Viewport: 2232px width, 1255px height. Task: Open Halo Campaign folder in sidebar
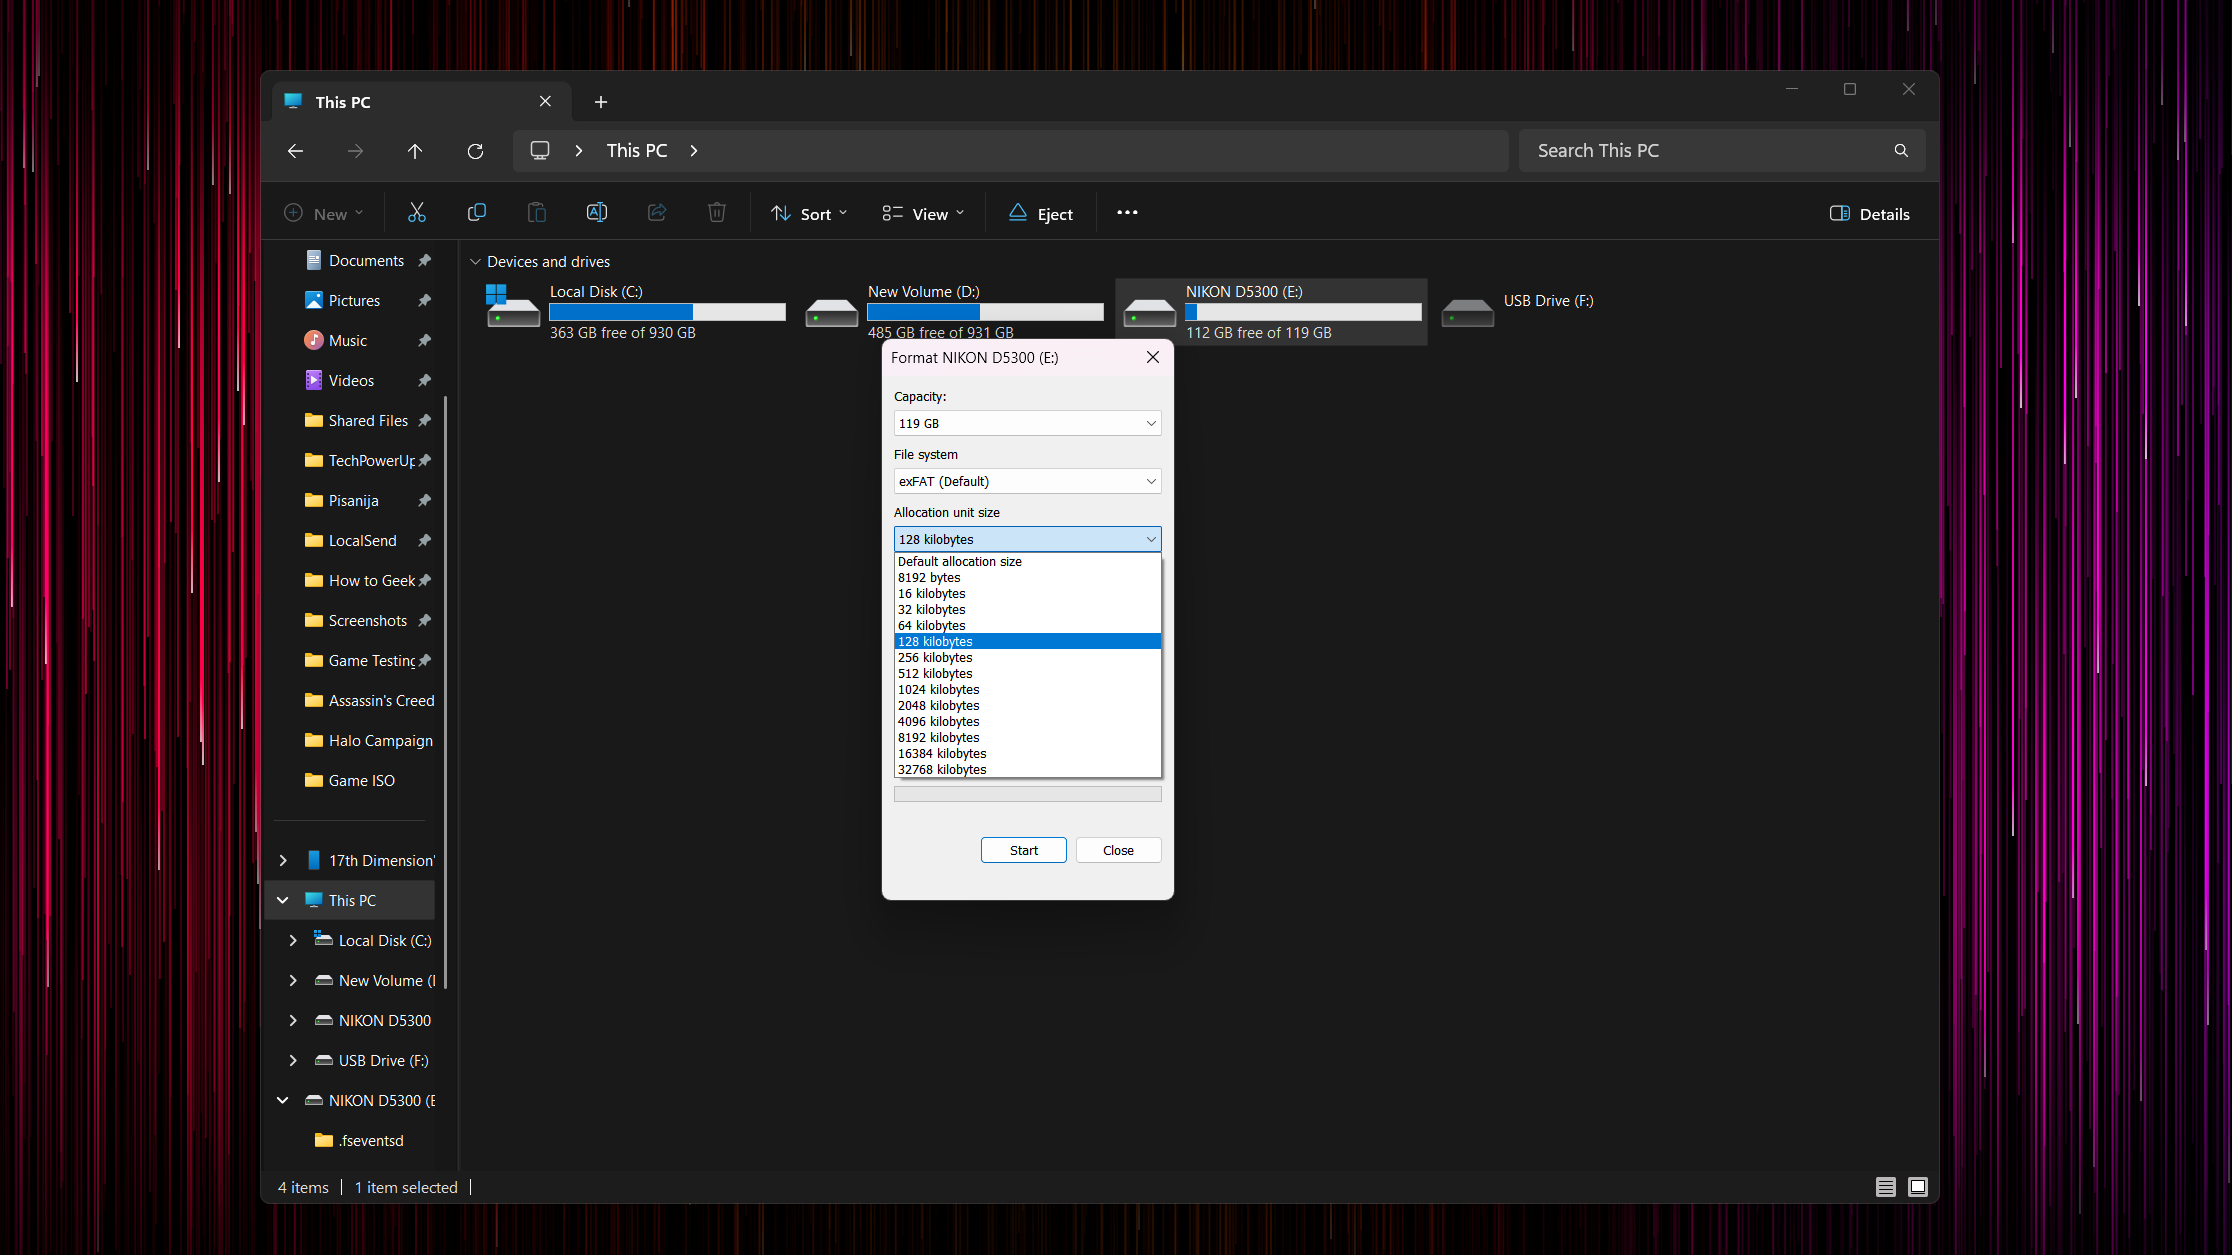point(380,741)
